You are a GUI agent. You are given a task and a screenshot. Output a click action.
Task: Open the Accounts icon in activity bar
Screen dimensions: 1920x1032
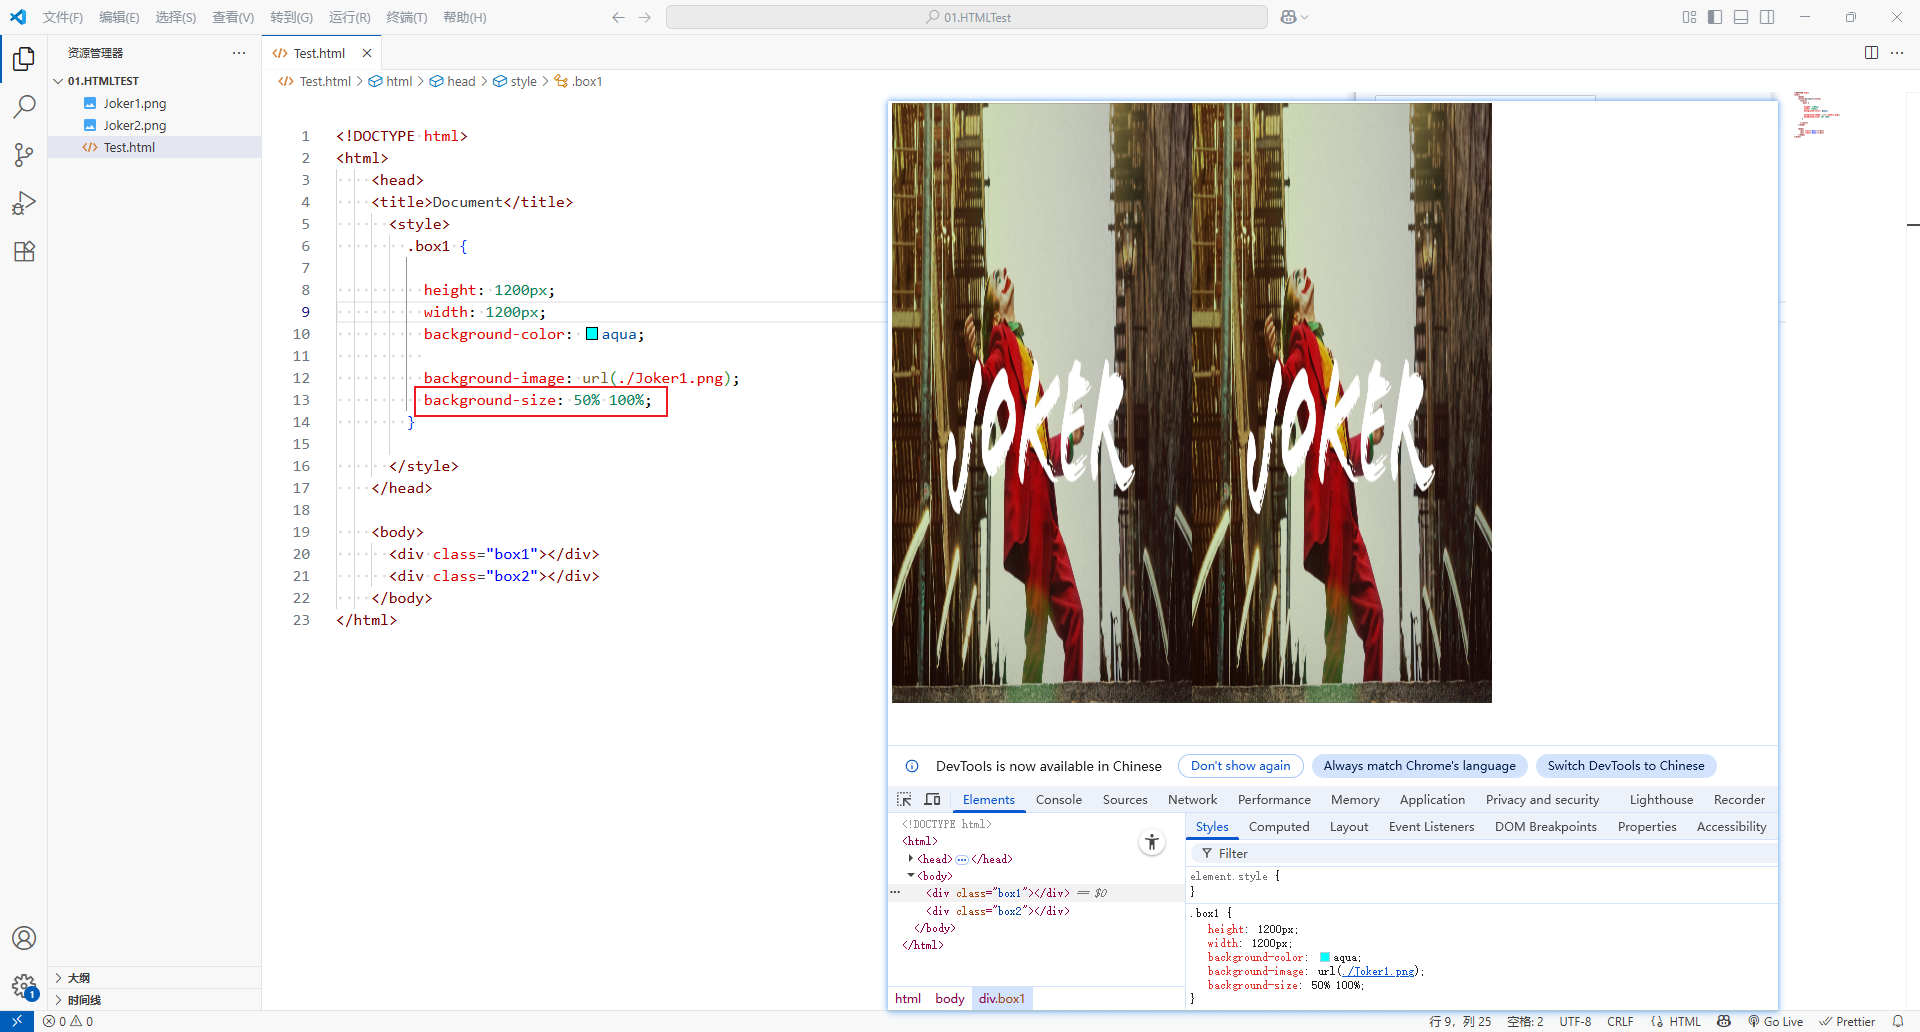(x=24, y=938)
